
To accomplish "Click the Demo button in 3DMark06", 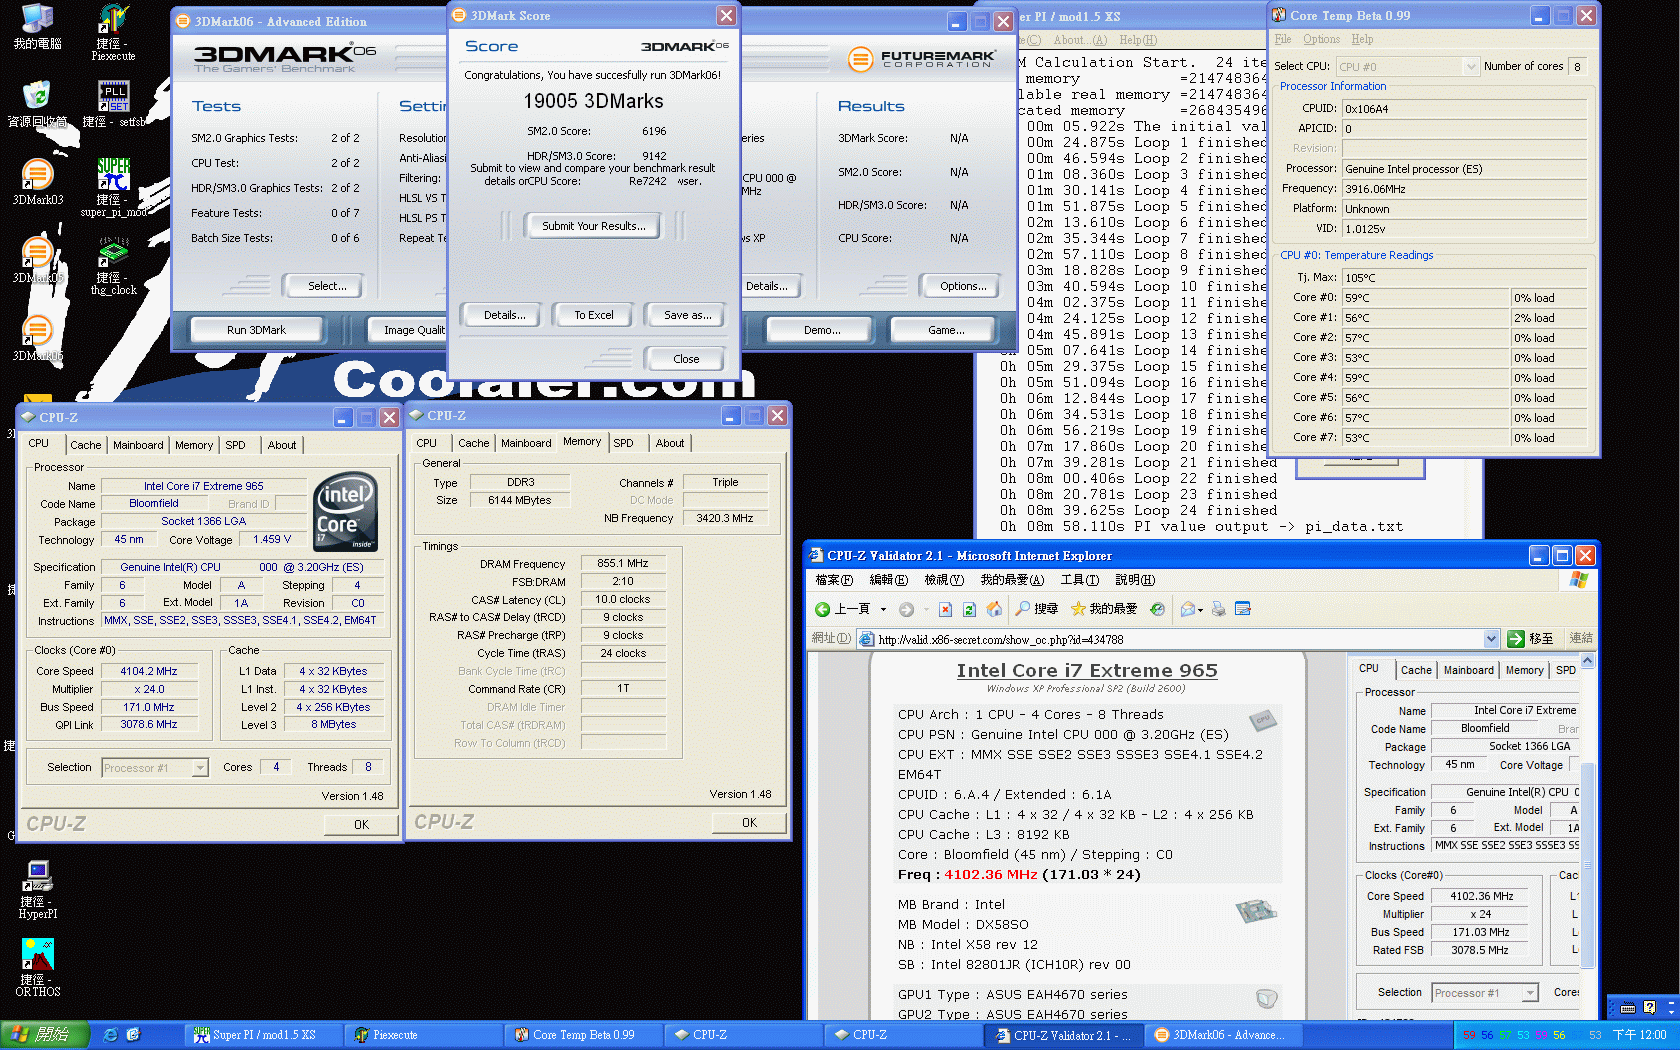I will (x=822, y=330).
